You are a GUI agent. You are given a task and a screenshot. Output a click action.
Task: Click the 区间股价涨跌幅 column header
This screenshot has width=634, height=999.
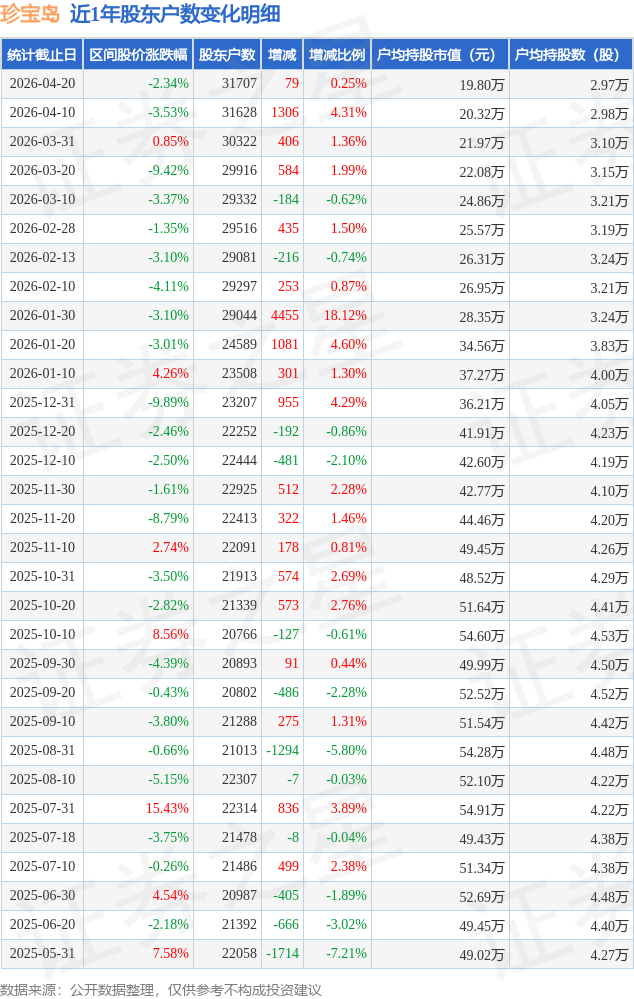[138, 55]
